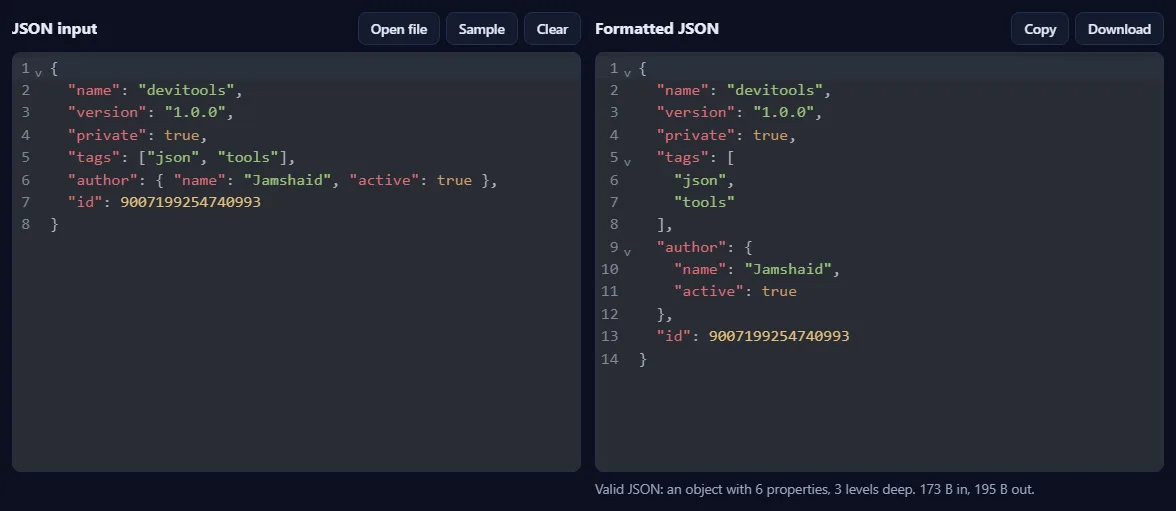Screen dimensions: 1176x511
Task: Click id number 9007199254740993 in JSON input
Action: (x=190, y=202)
